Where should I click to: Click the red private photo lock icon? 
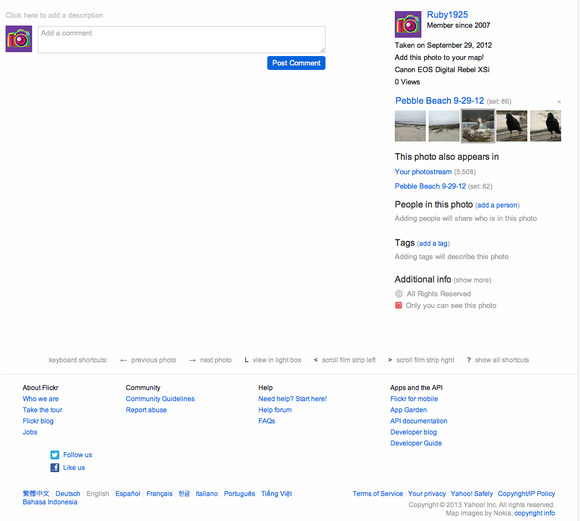tap(398, 305)
